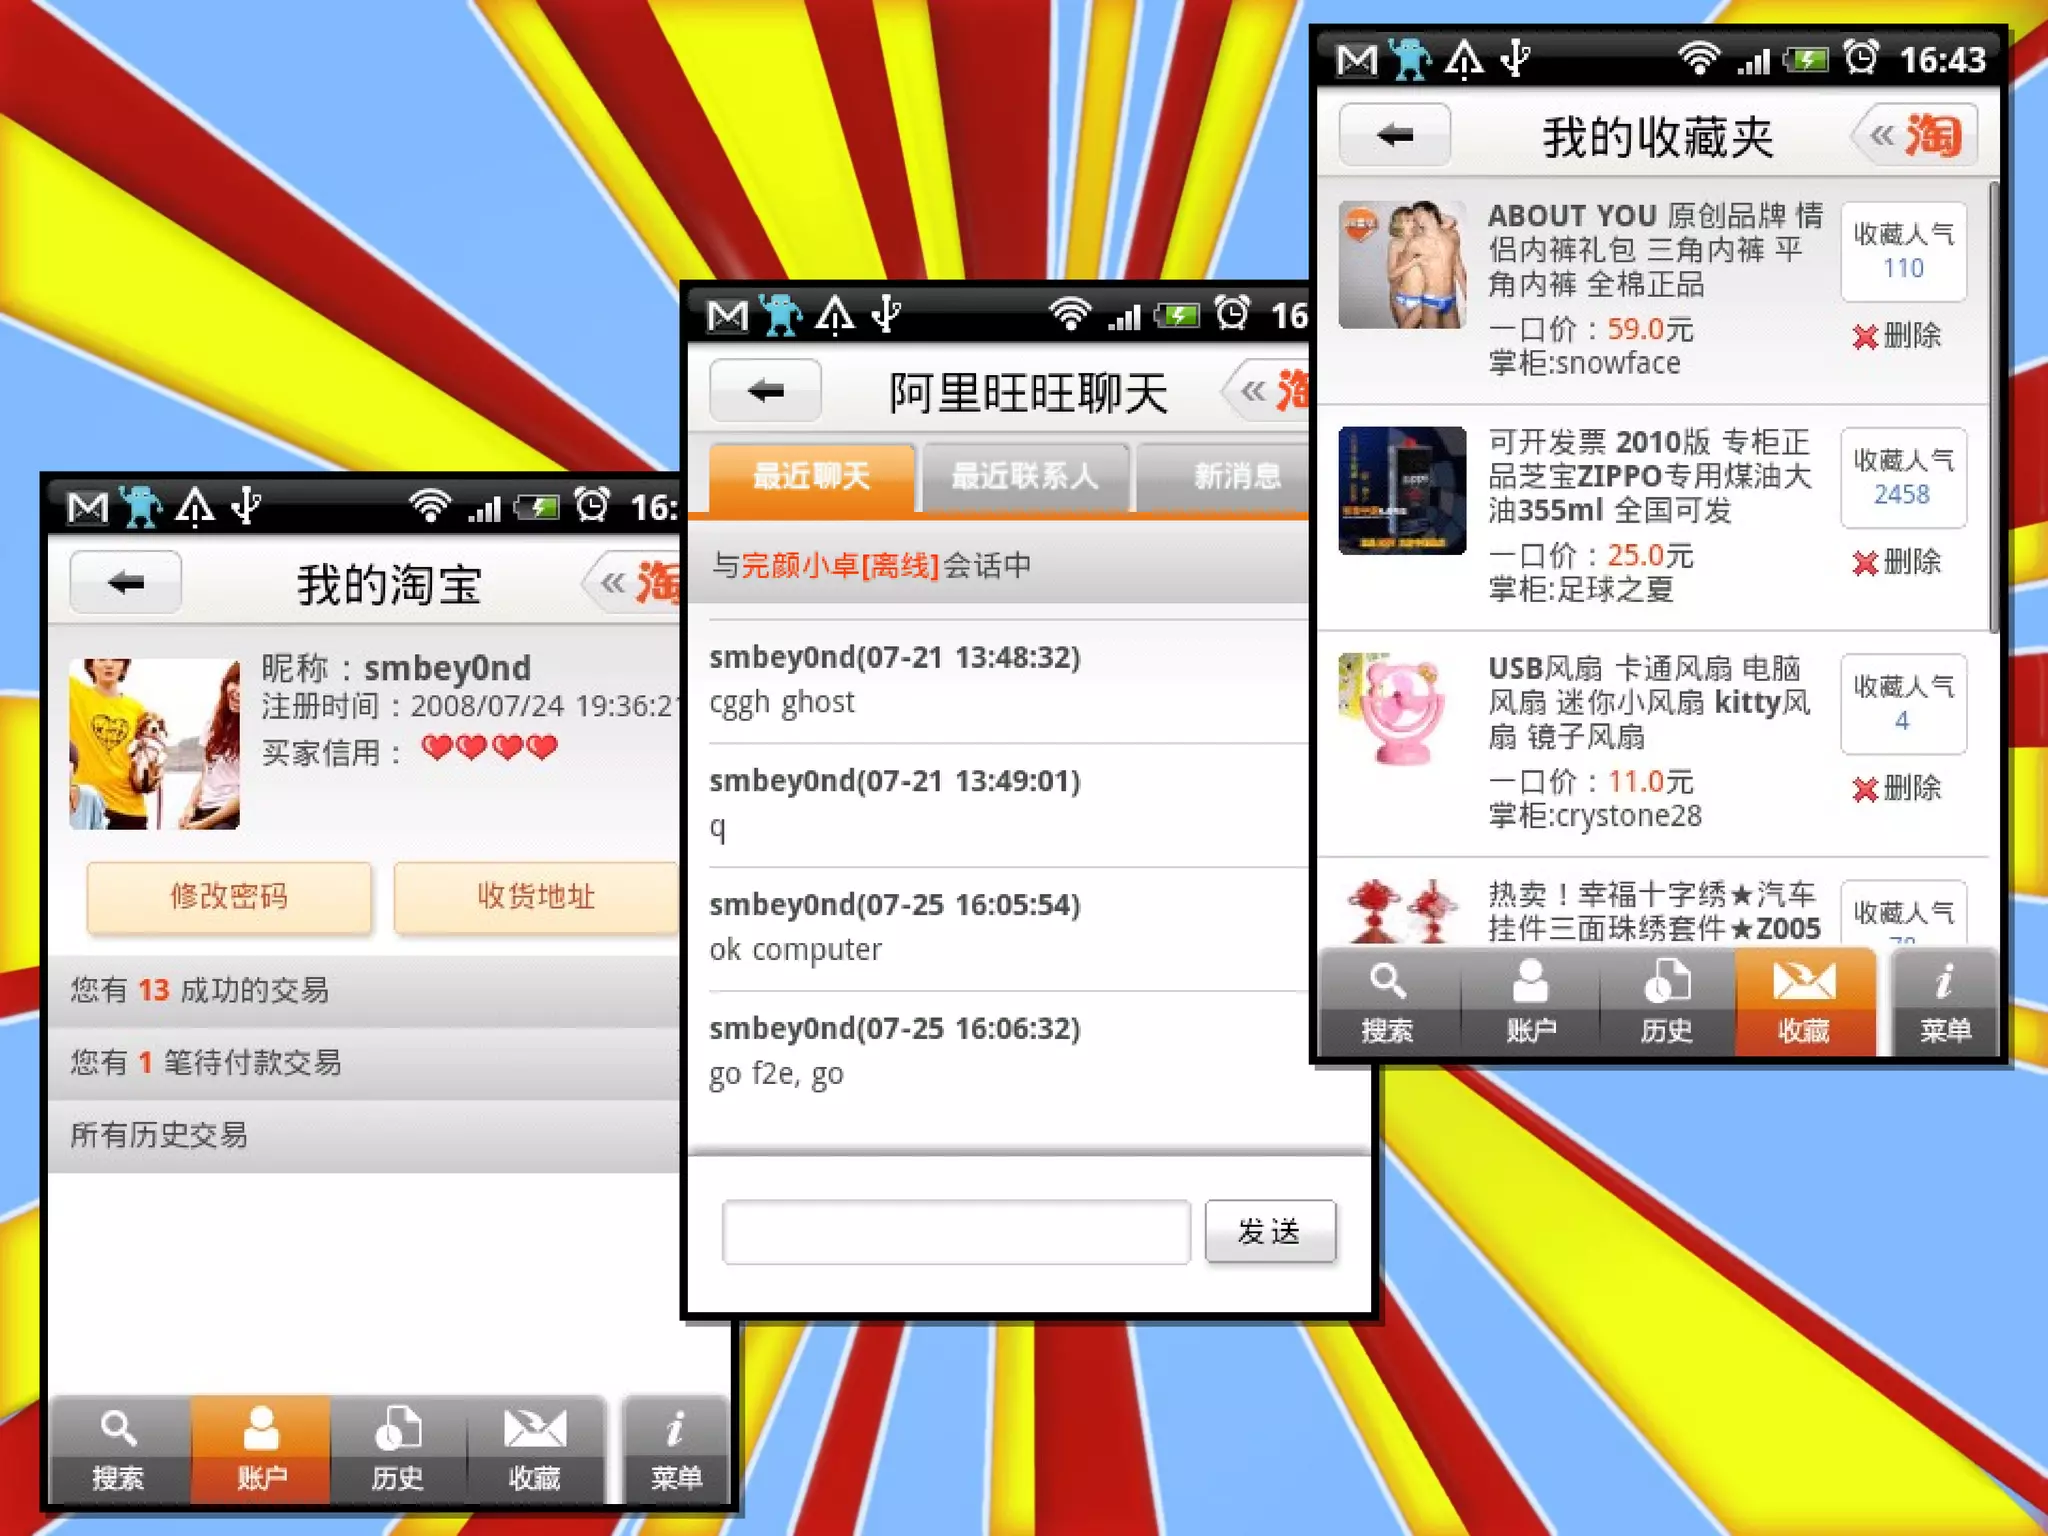The image size is (2048, 1536).
Task: Tap the battery charging icon in 我的收藏夹 screen
Action: coord(1806,60)
